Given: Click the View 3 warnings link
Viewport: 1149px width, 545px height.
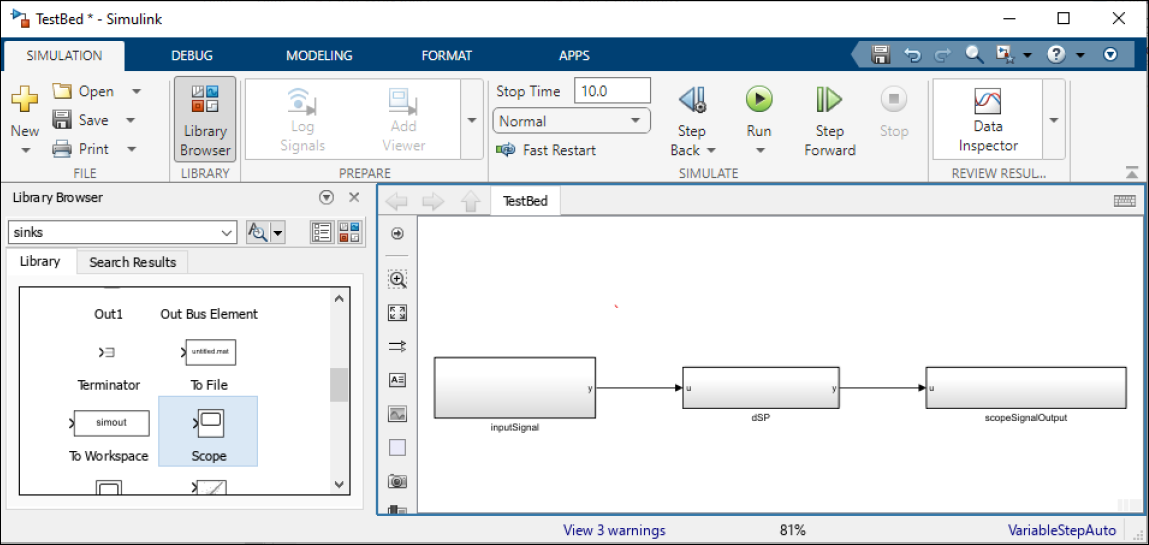Looking at the screenshot, I should [614, 530].
